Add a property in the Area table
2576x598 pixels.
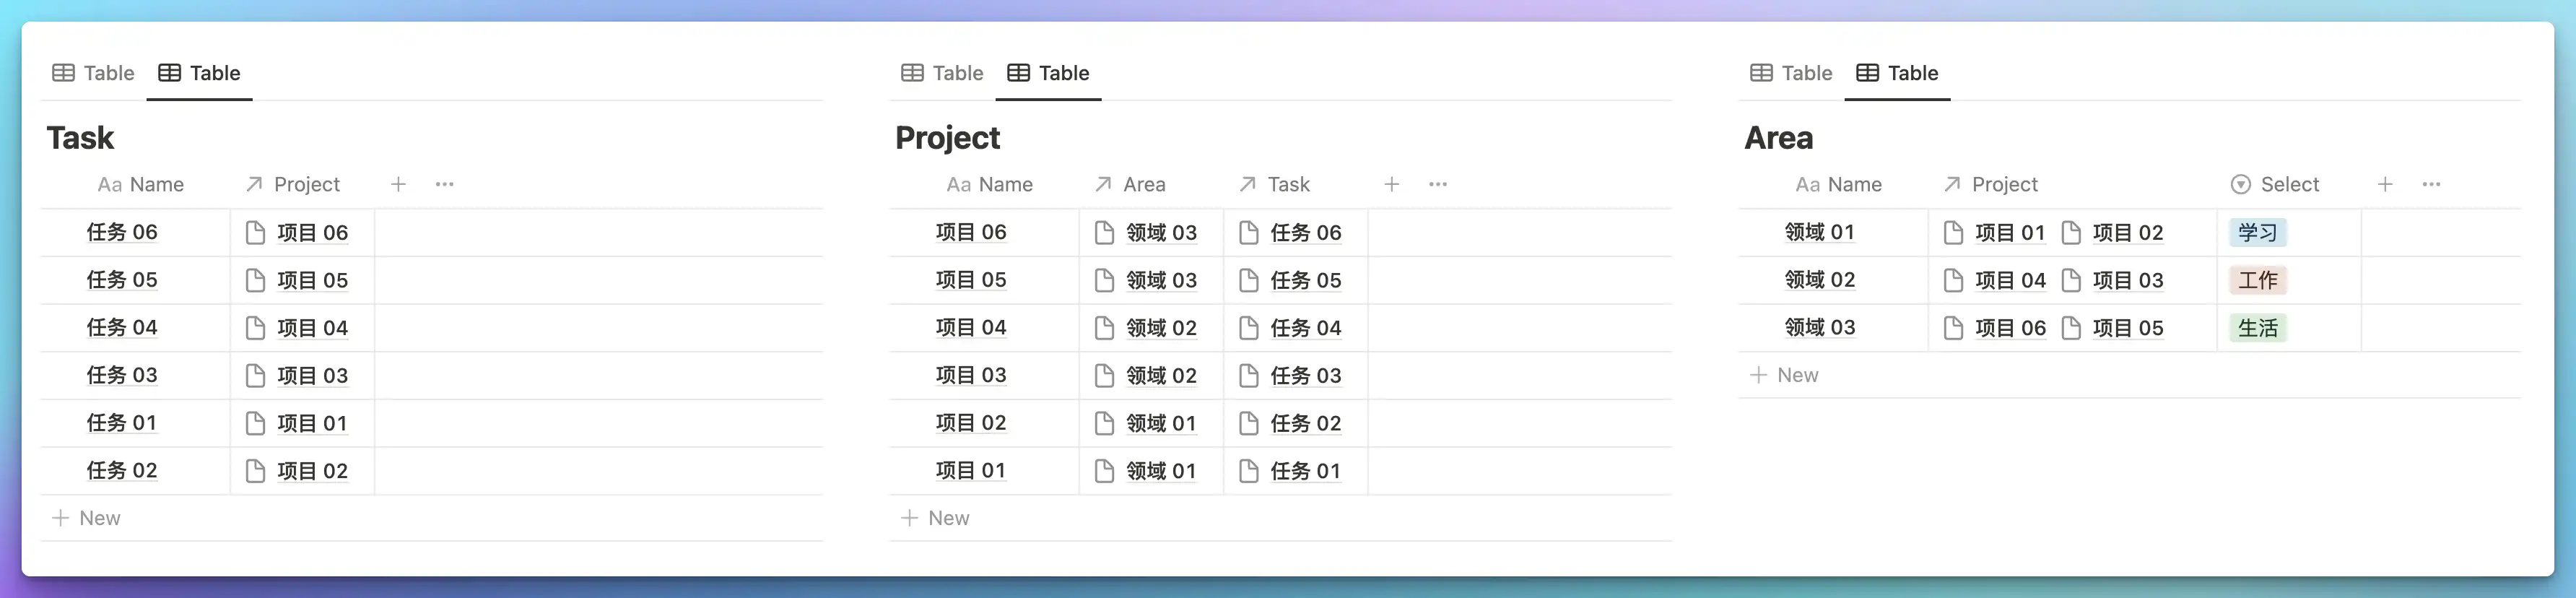coord(2385,184)
